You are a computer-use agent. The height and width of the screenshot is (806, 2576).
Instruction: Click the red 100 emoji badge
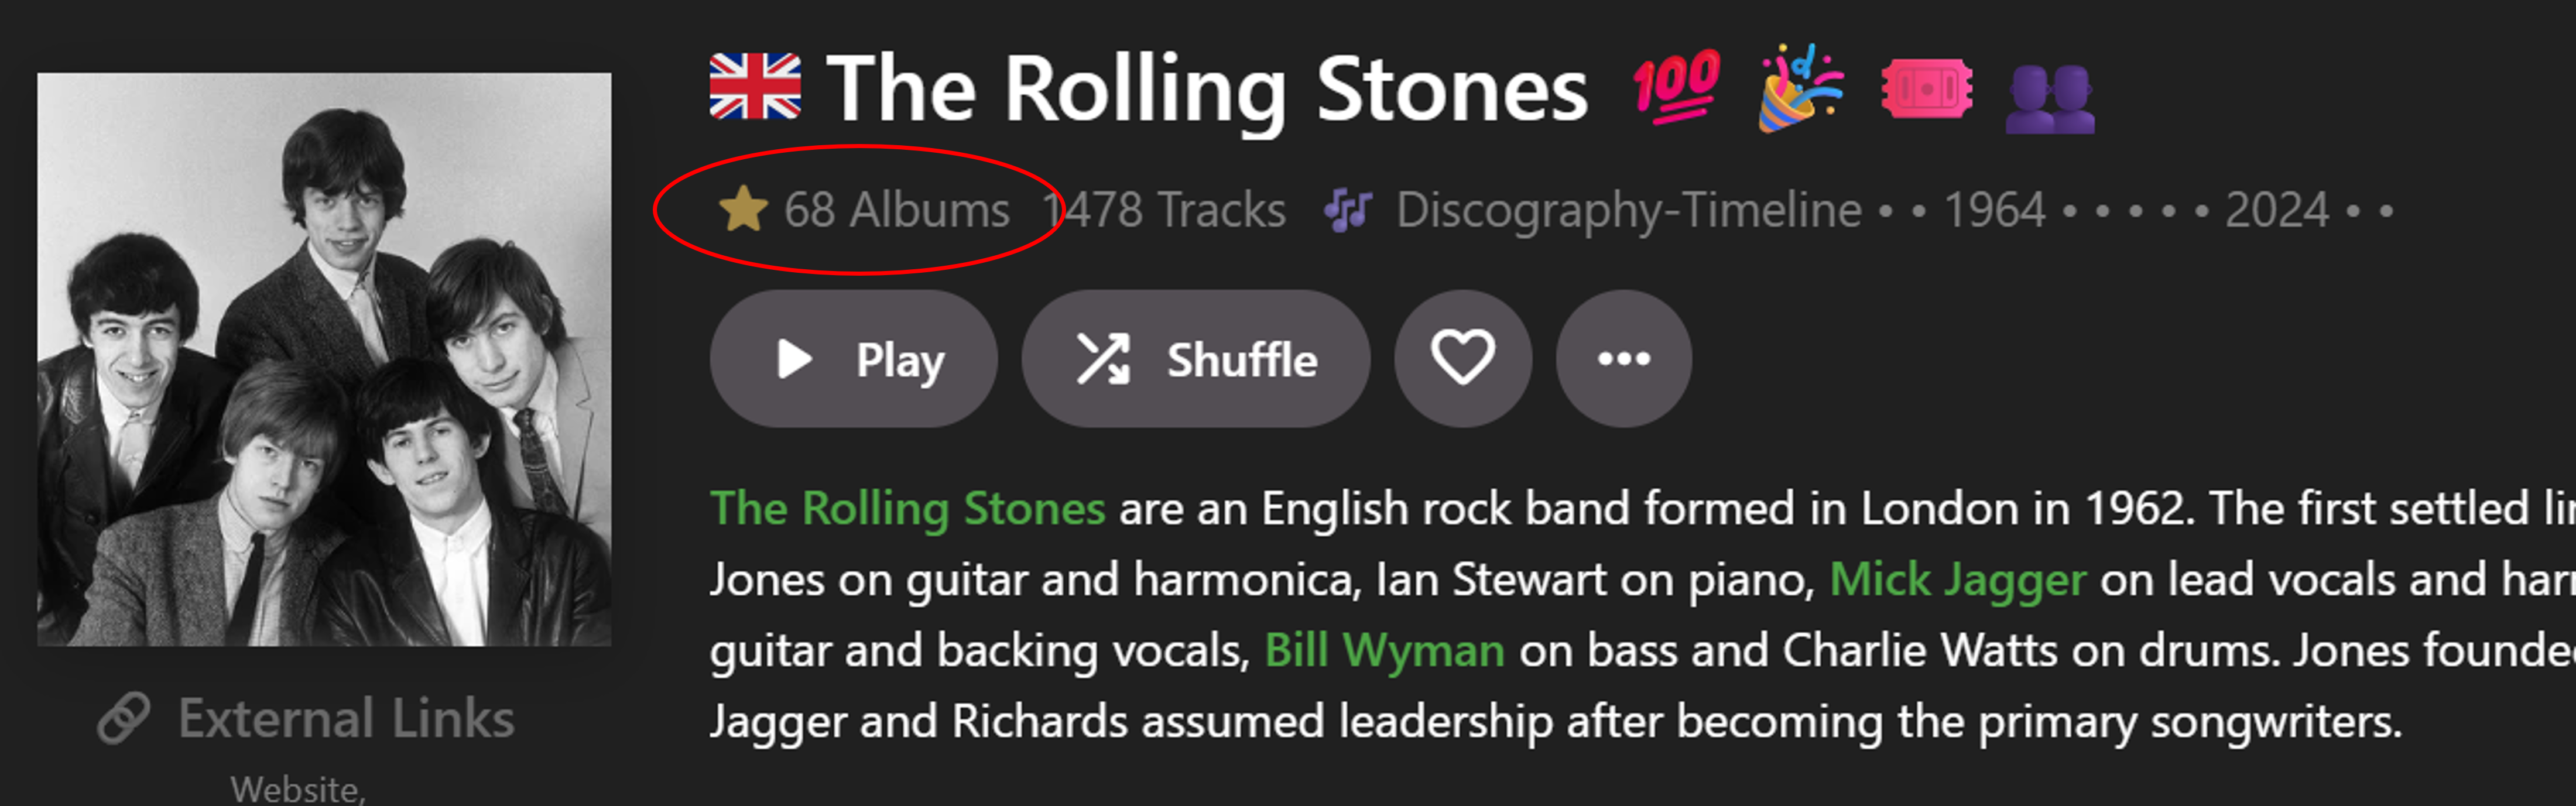pyautogui.click(x=1676, y=87)
